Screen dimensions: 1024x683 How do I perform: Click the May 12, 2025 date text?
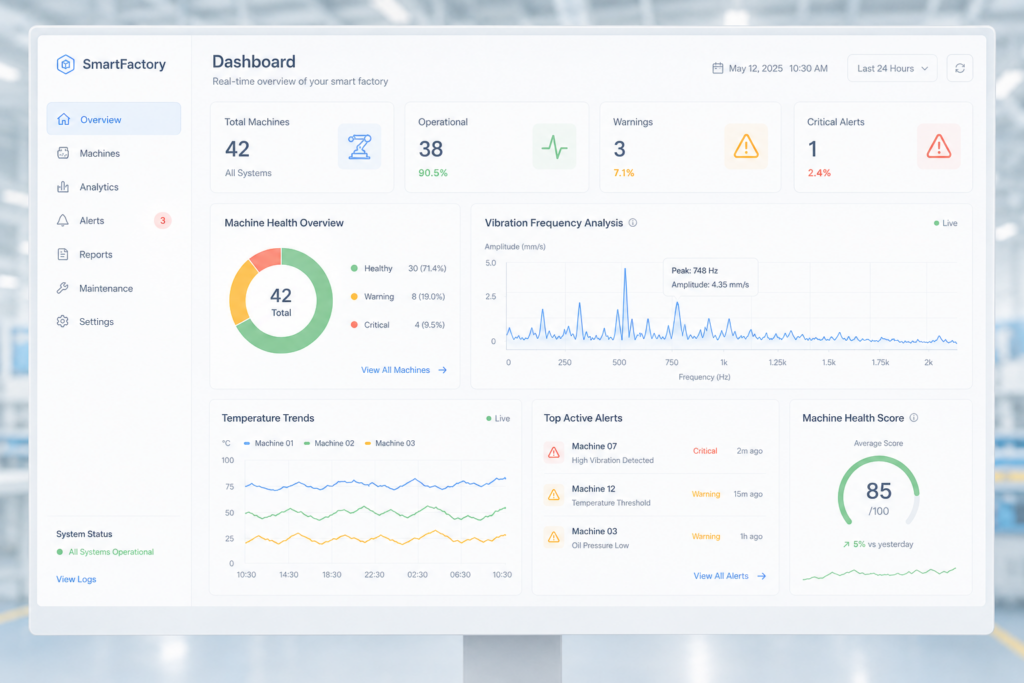756,68
